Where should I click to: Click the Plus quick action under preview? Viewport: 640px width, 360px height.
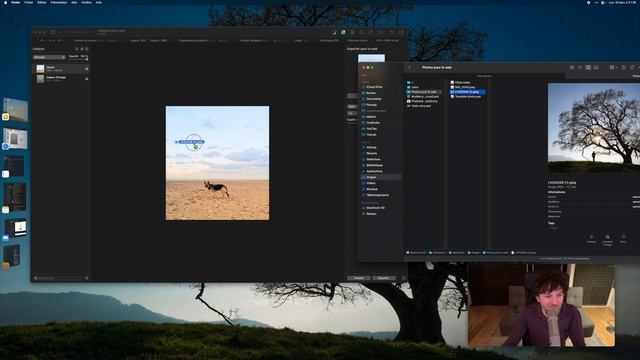(623, 238)
